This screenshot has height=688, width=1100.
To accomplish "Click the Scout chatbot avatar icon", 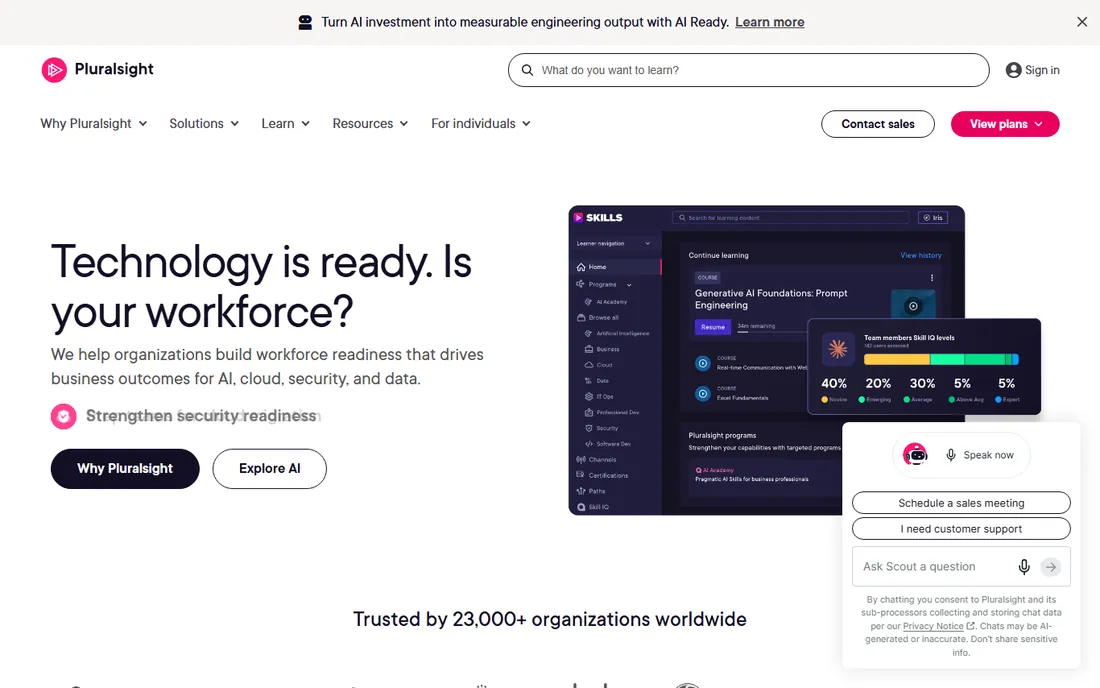I will click(915, 454).
